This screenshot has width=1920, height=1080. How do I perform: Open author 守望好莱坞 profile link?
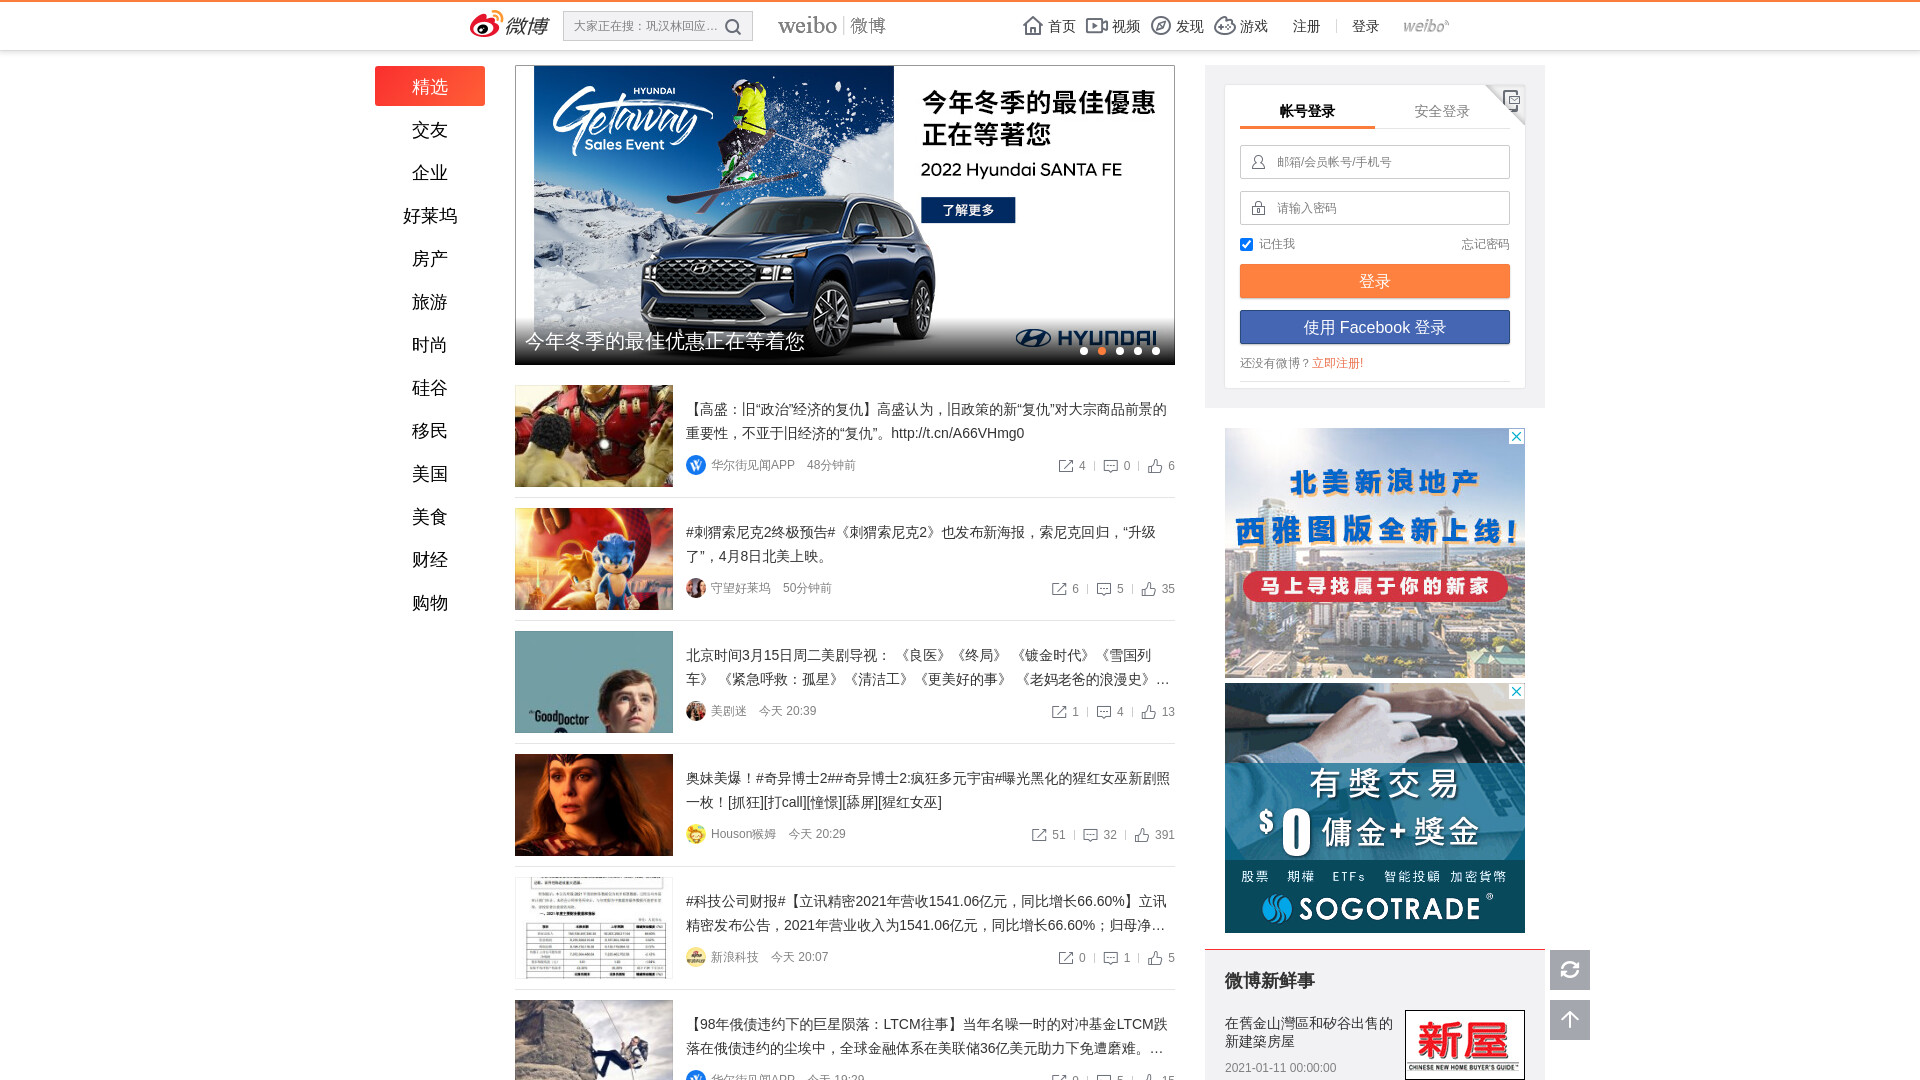[741, 588]
